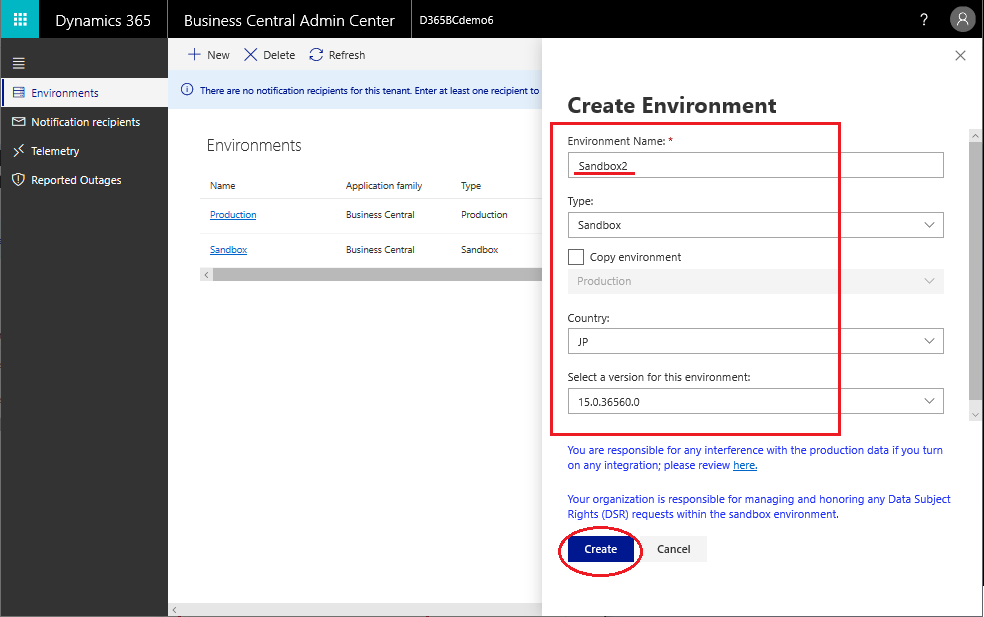Click the Application family column header
The image size is (984, 617).
click(x=383, y=186)
